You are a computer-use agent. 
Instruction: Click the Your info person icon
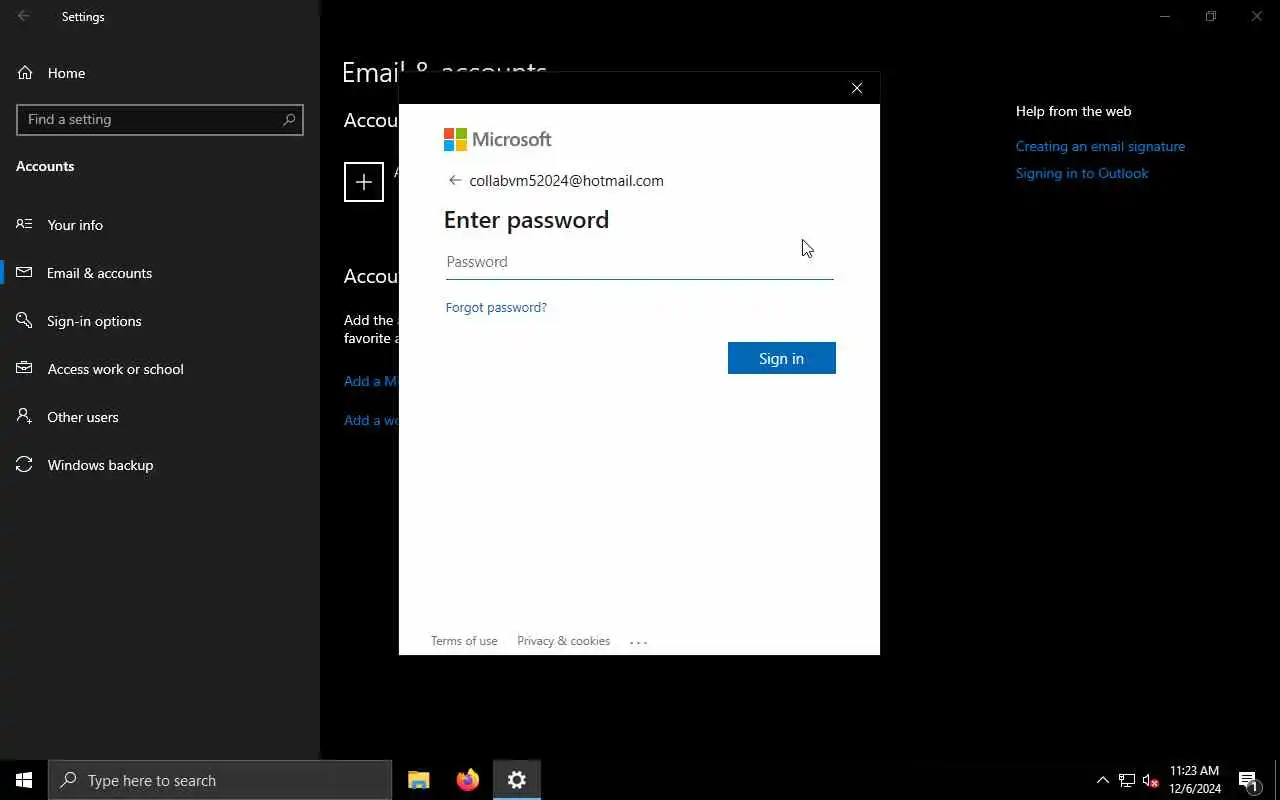click(x=24, y=224)
